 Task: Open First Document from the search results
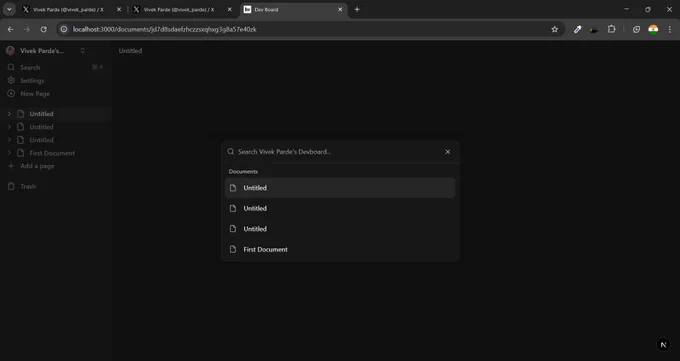(x=340, y=249)
